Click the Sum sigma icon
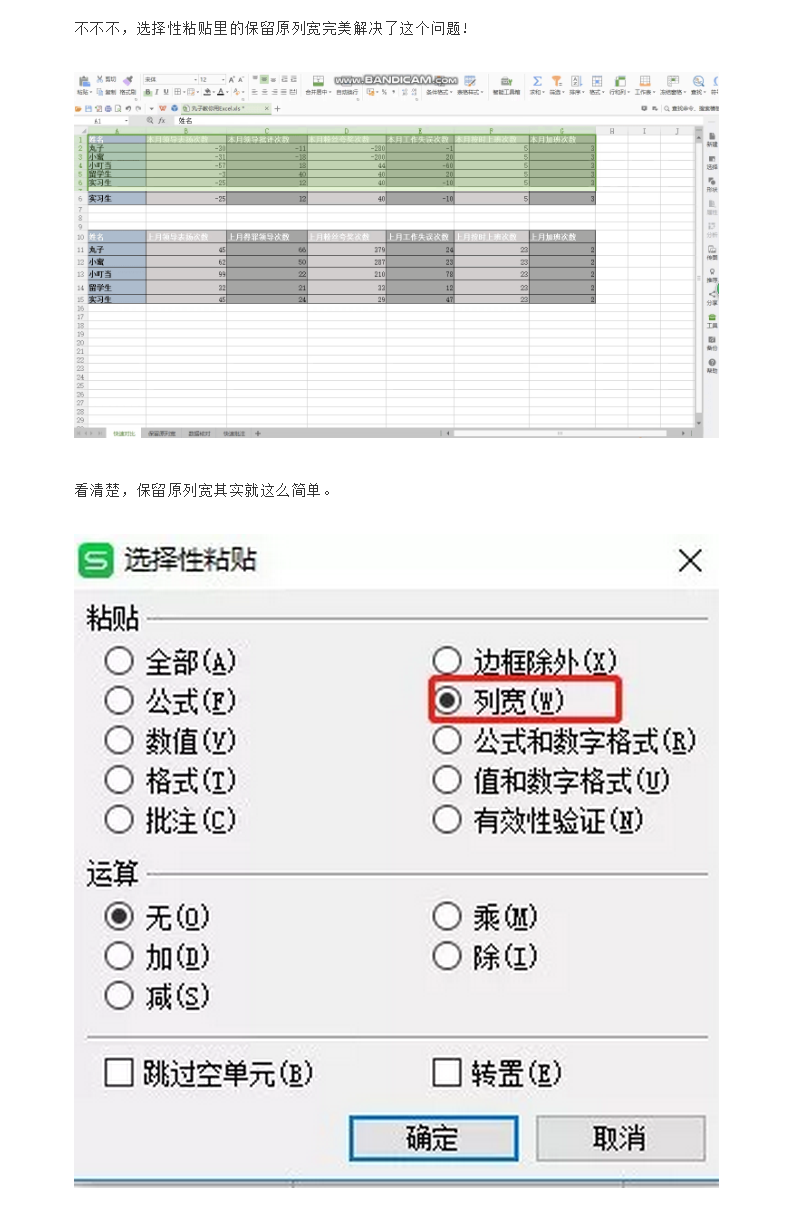Screen dimensions: 798x1208 click(x=537, y=81)
